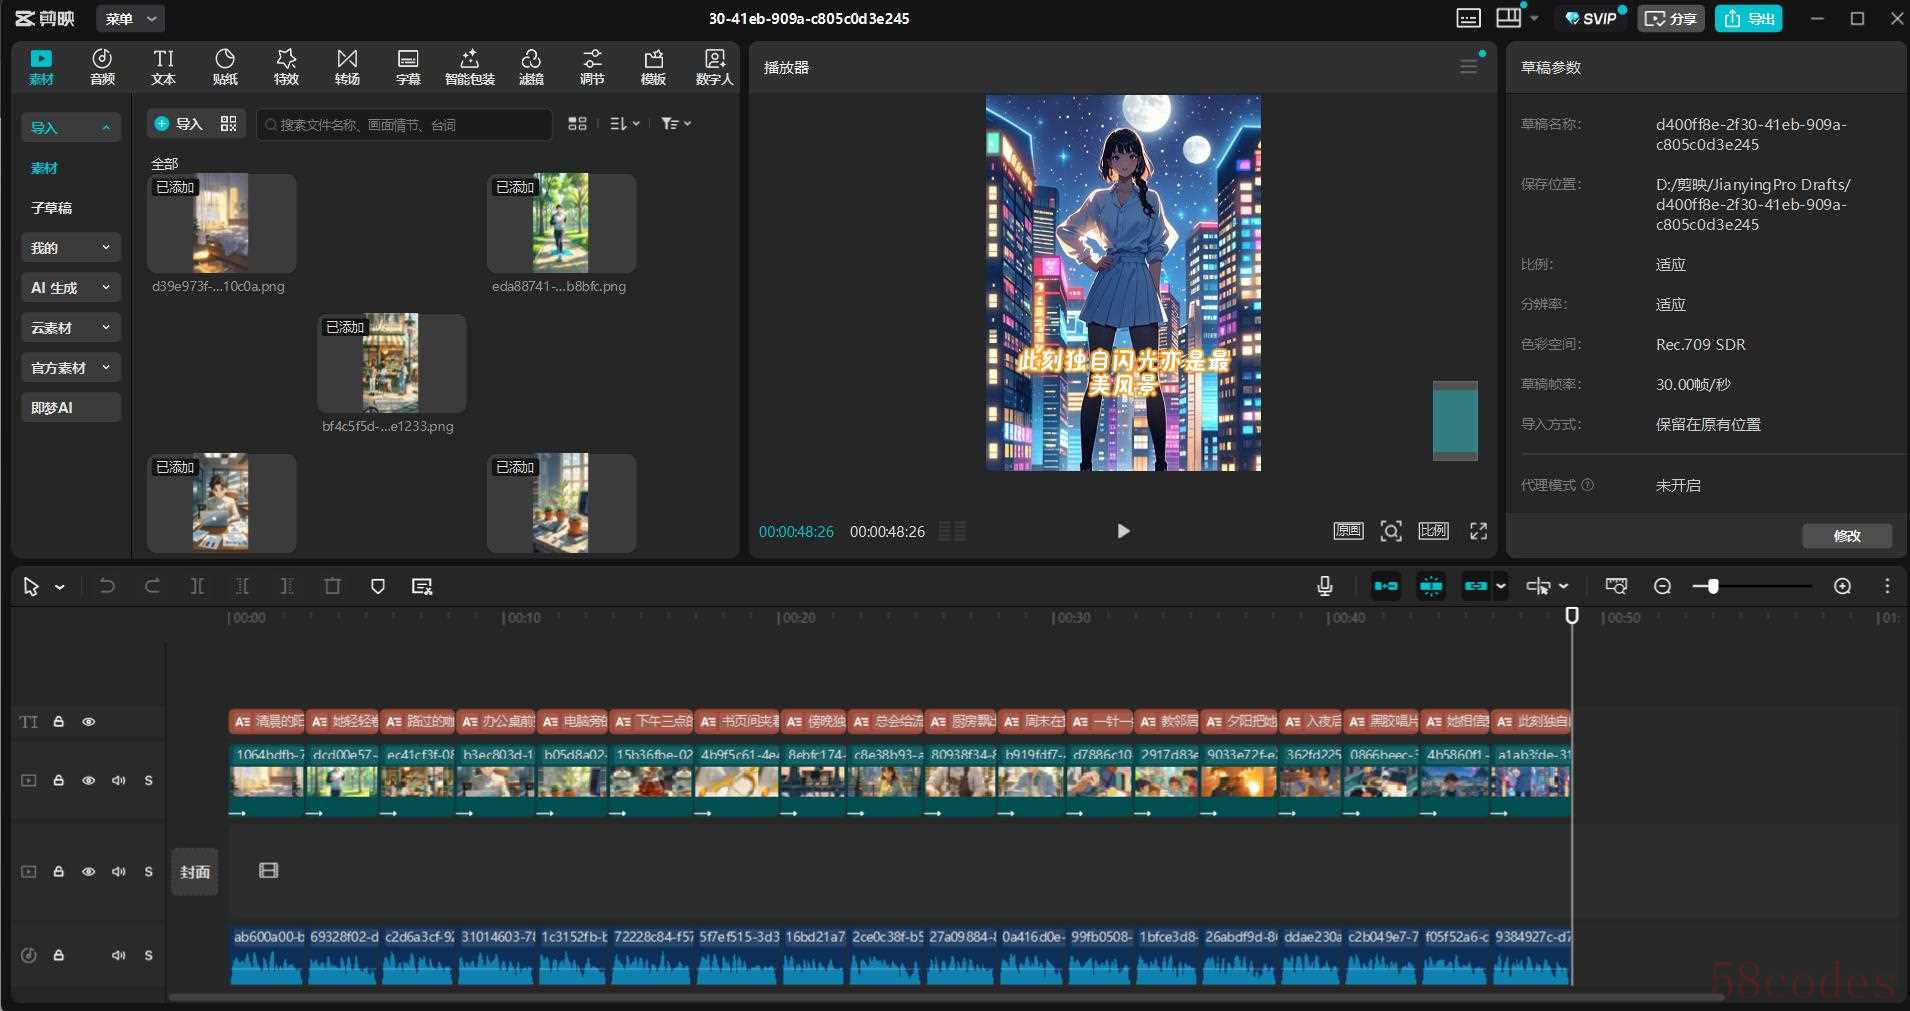The height and width of the screenshot is (1011, 1910).
Task: Lock the audio track
Action: (59, 955)
